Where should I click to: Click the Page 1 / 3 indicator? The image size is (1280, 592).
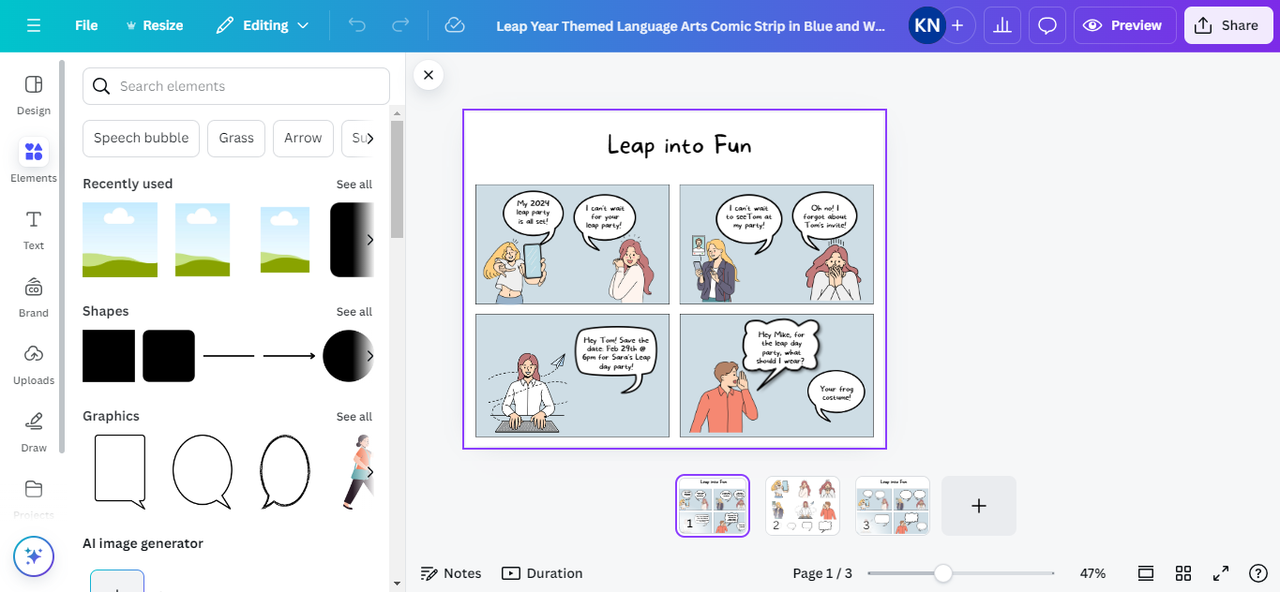[822, 573]
